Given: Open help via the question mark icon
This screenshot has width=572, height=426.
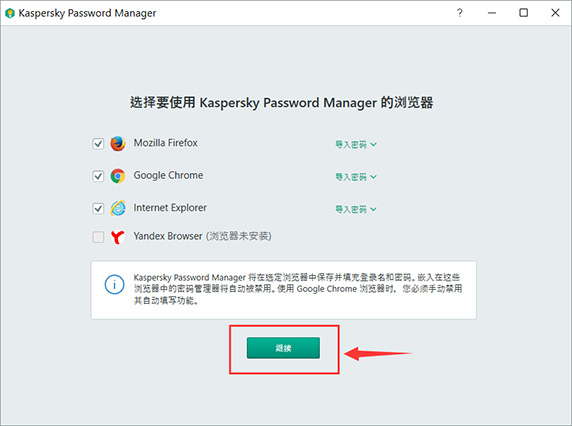Looking at the screenshot, I should coord(460,13).
